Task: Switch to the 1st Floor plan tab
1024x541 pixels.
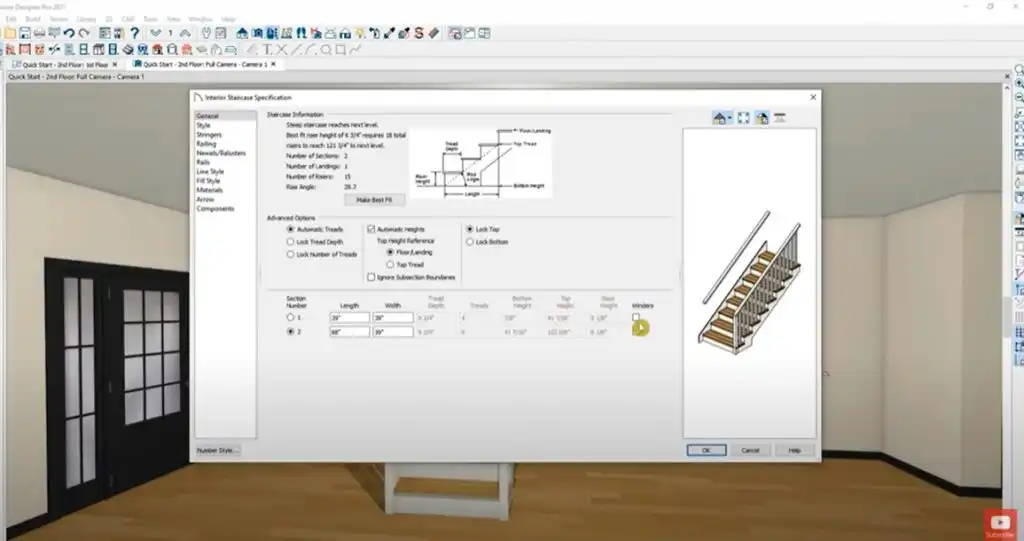Action: pyautogui.click(x=65, y=65)
